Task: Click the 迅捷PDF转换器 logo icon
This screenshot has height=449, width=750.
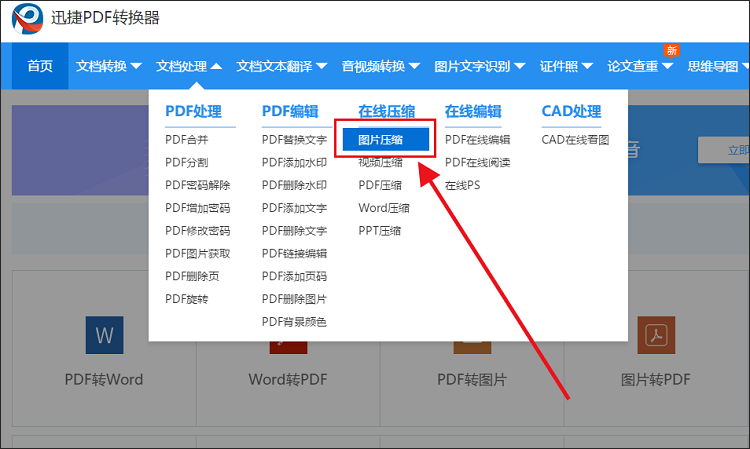Action: (x=27, y=19)
